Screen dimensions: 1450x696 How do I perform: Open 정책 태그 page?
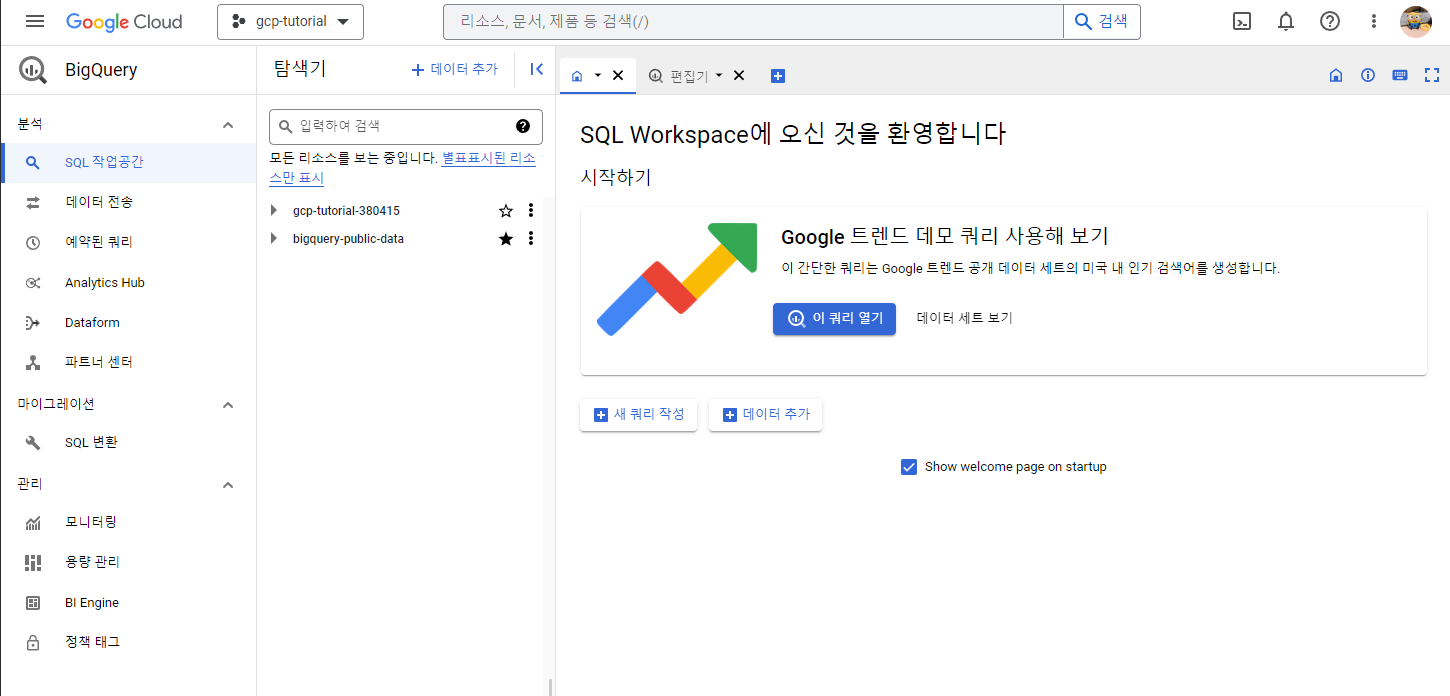128,642
